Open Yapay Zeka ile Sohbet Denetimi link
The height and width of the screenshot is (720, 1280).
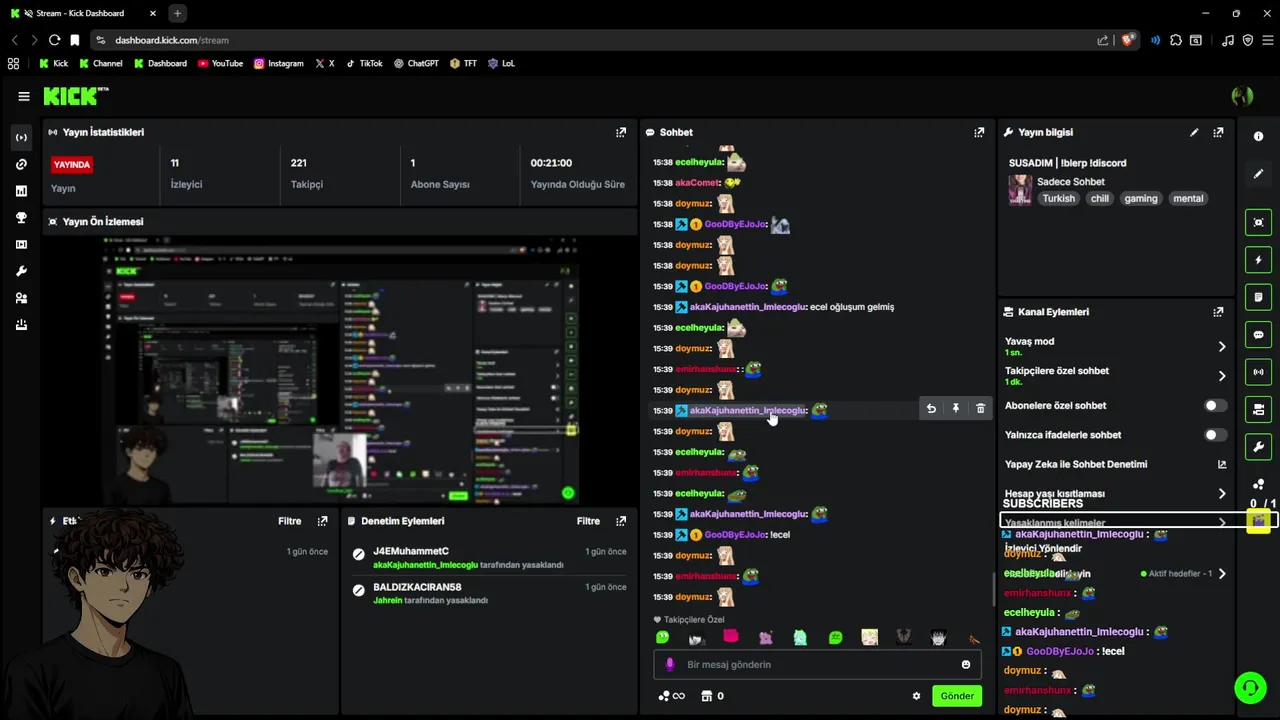point(1221,464)
